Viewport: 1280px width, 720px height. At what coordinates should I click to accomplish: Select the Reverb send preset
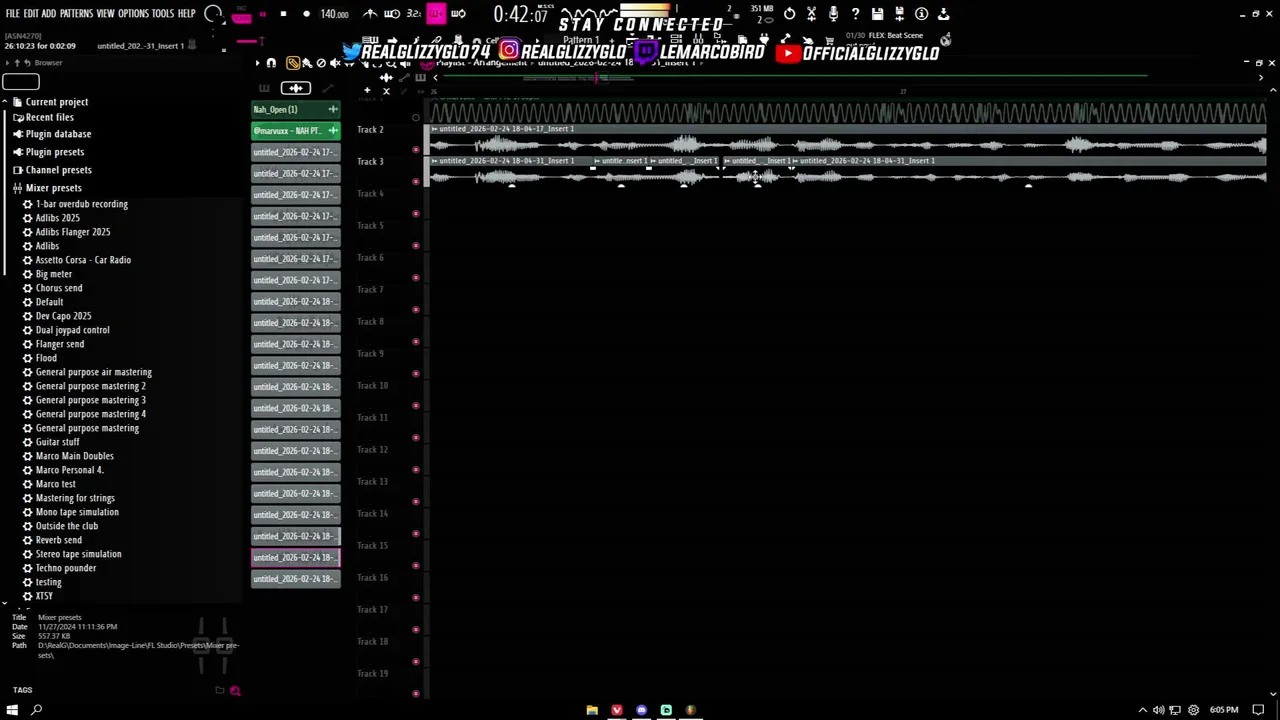point(58,540)
